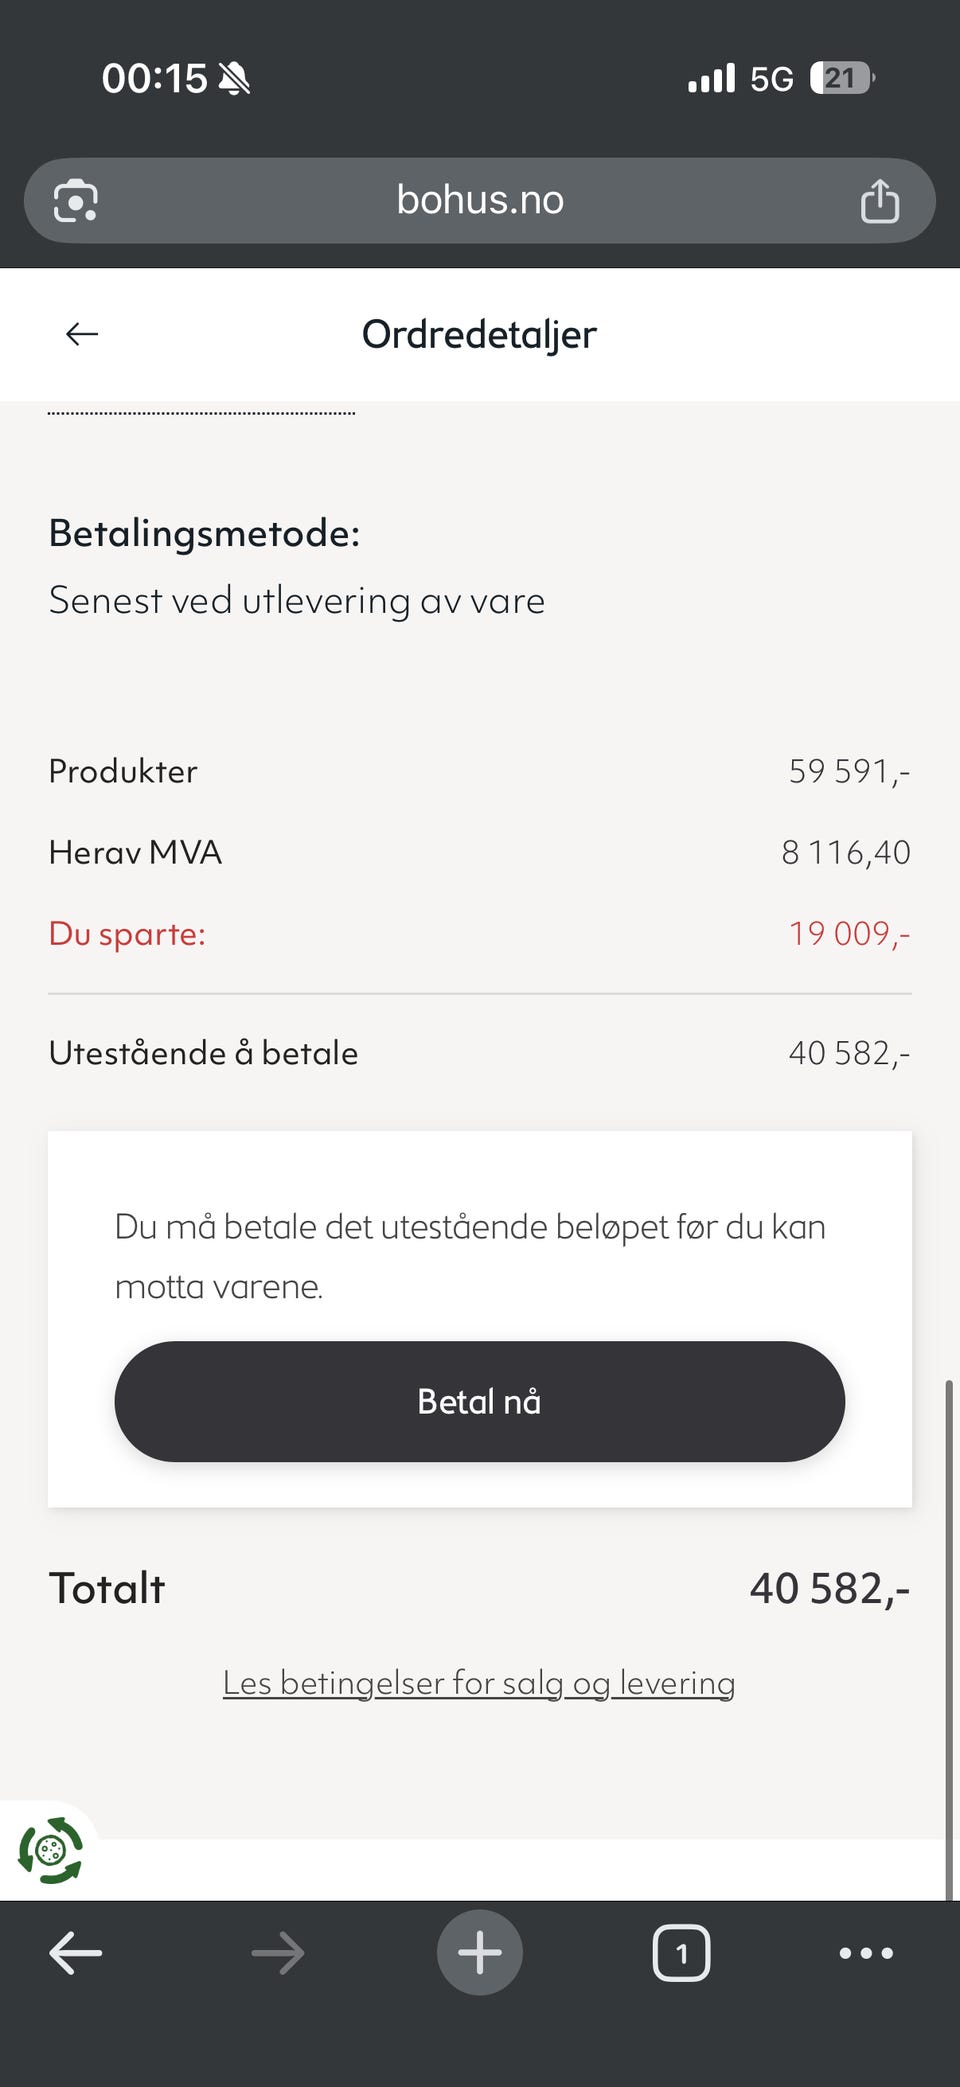Tap the battery indicator showing 21
The image size is (960, 2087).
point(842,78)
